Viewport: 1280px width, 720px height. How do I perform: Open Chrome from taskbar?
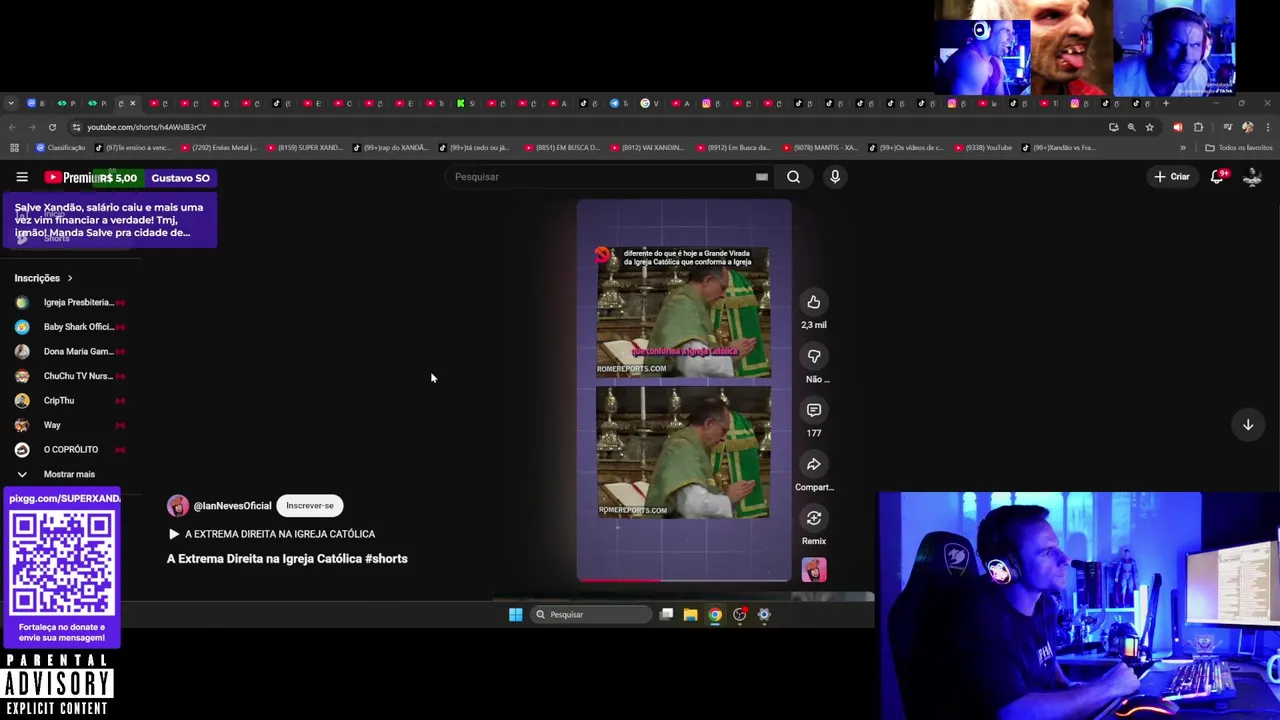tap(715, 614)
